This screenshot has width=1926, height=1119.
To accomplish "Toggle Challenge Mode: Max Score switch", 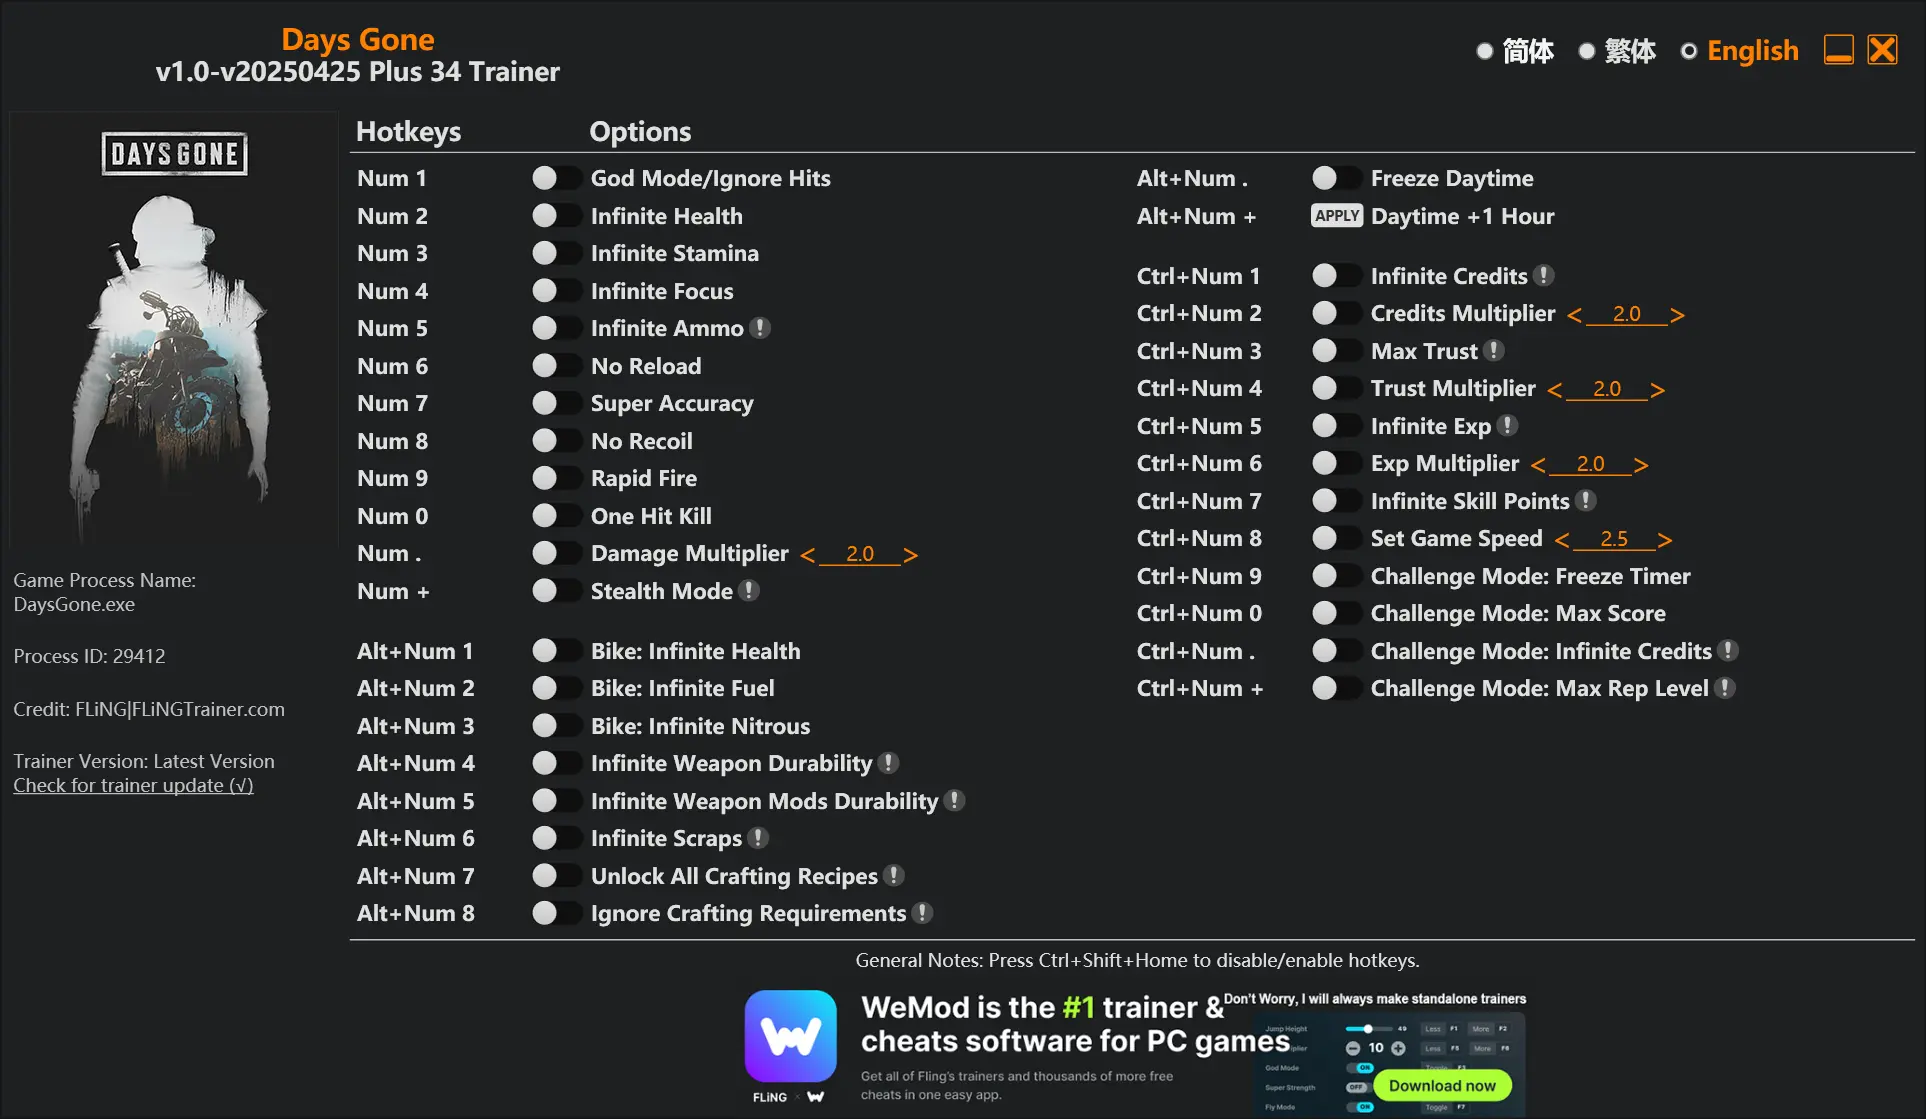I will 1336,613.
